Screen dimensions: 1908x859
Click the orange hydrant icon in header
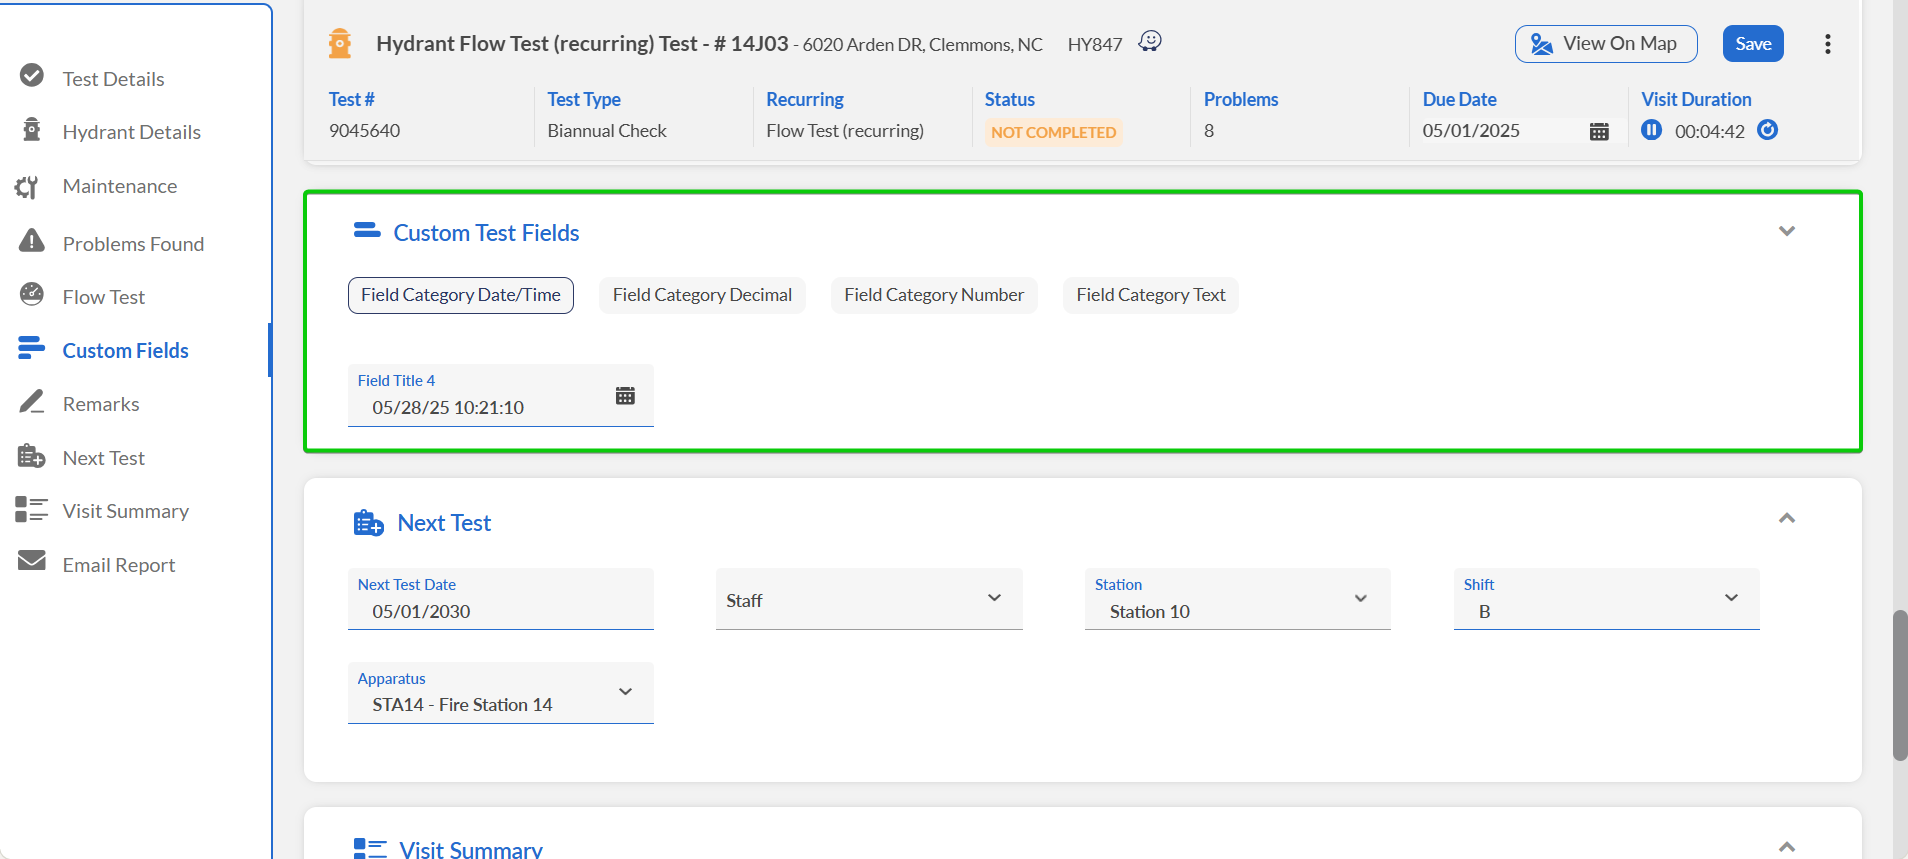340,44
